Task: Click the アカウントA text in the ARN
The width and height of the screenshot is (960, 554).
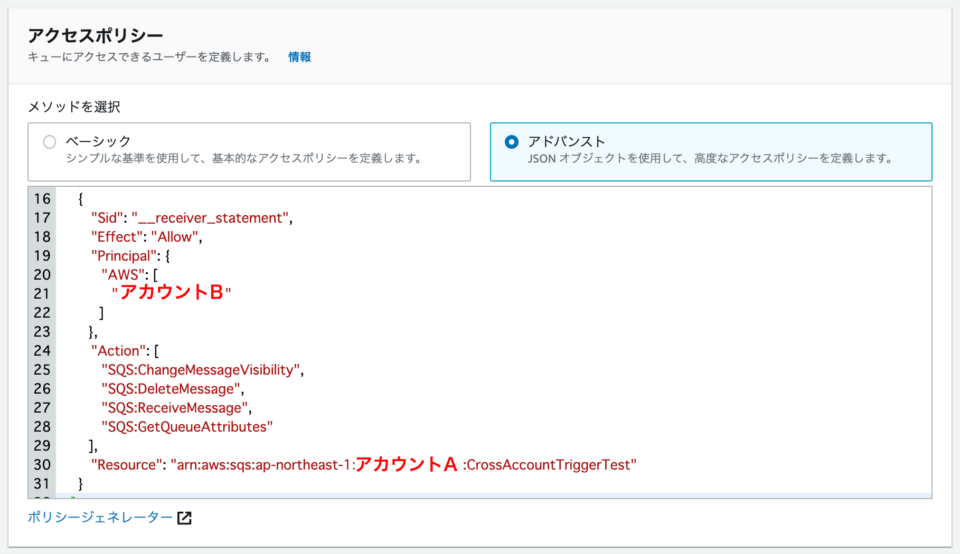Action: [x=407, y=465]
